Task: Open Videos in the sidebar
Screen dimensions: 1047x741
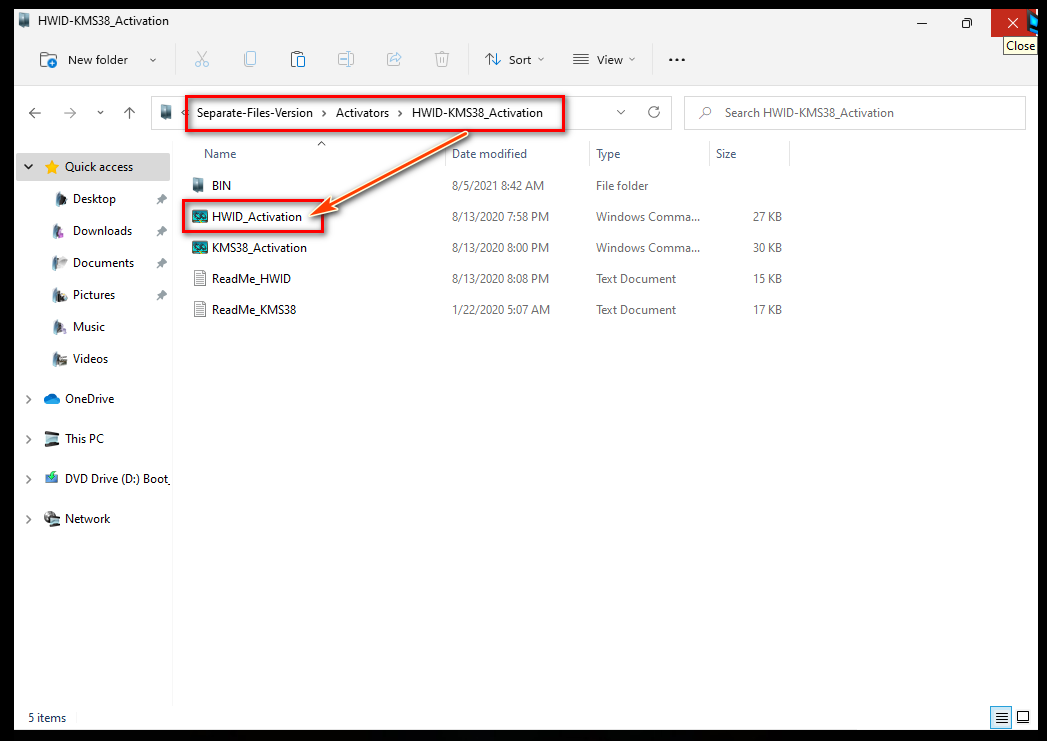Action: pyautogui.click(x=90, y=359)
